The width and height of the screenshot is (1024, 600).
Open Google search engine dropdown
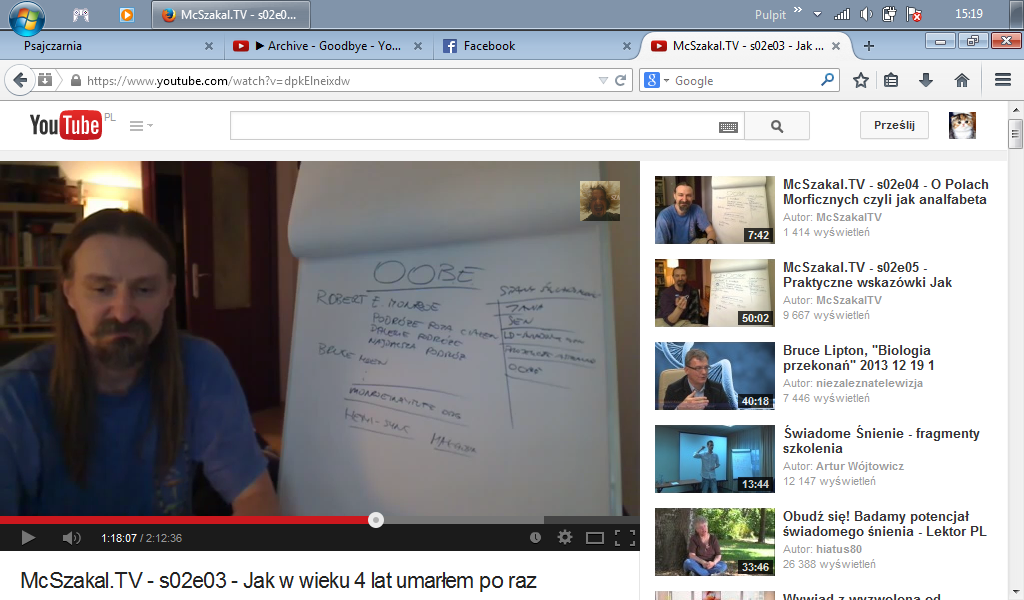656,80
